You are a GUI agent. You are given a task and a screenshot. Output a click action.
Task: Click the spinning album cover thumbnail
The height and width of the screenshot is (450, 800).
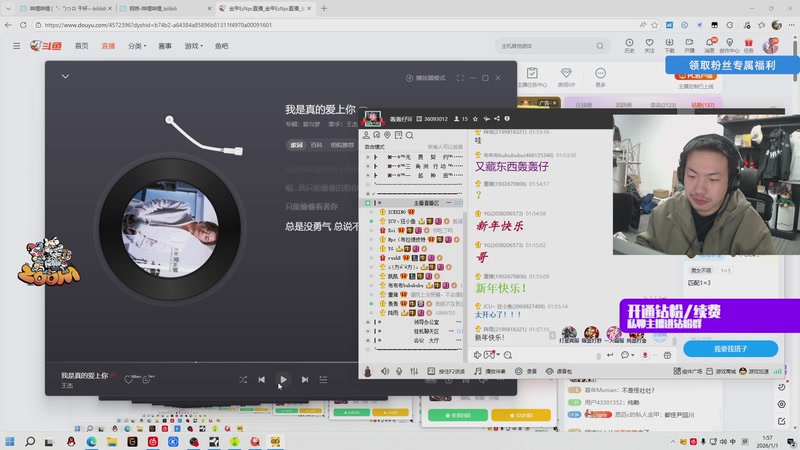coord(170,229)
